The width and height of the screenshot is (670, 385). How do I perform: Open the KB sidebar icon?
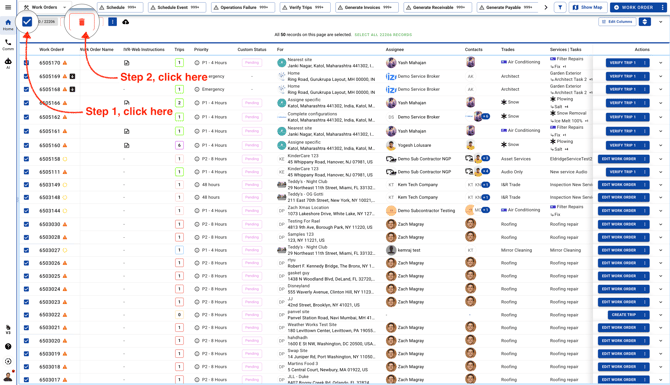point(8,329)
